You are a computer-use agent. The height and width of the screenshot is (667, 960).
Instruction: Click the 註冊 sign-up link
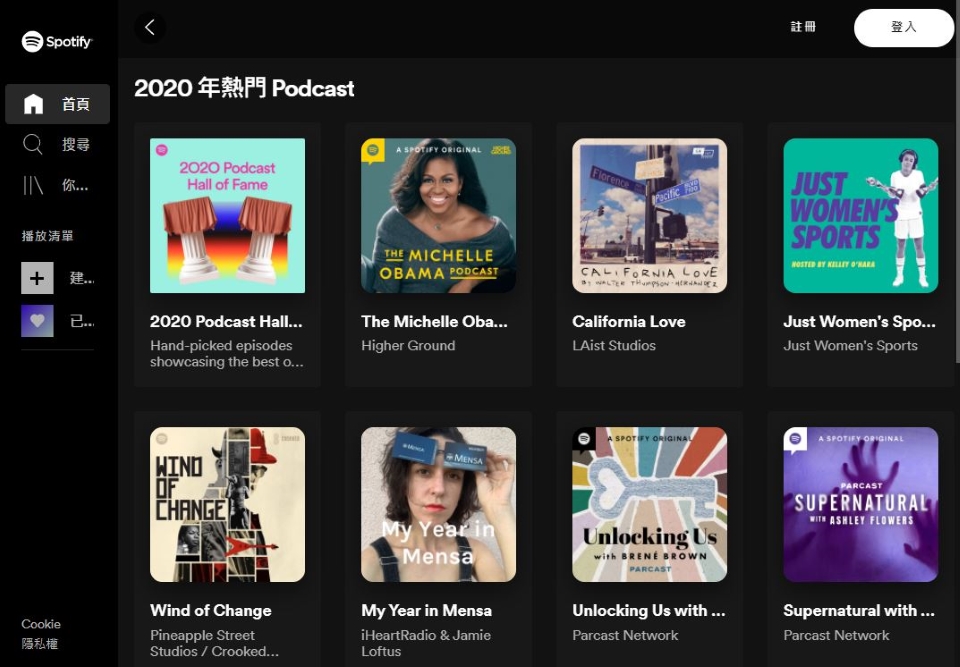pos(803,27)
